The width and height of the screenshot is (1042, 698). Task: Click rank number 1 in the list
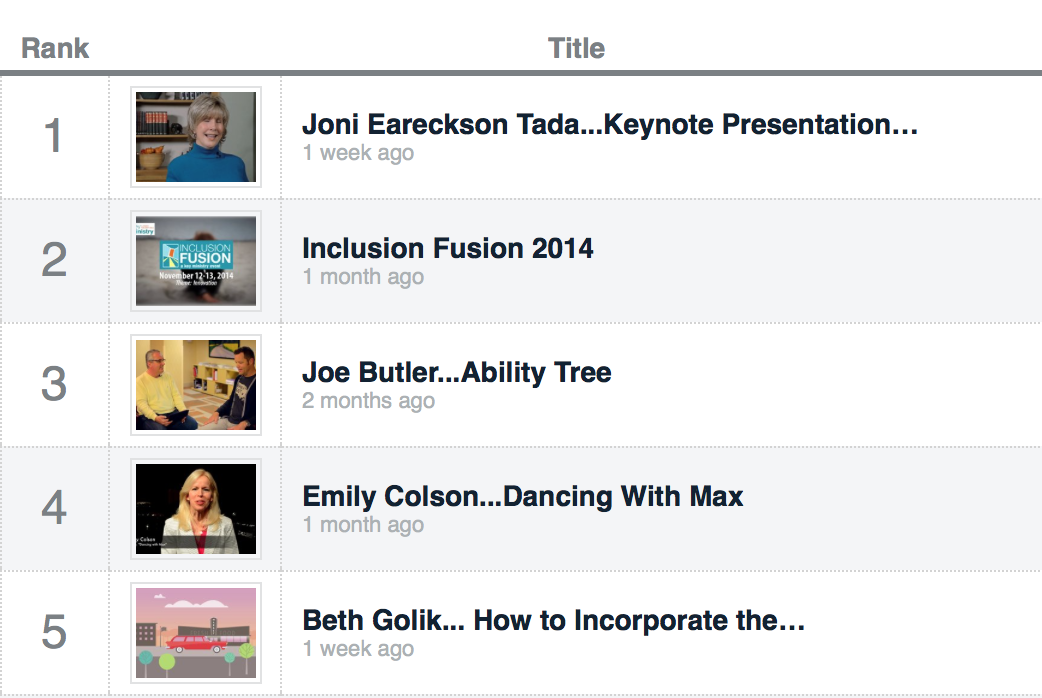click(54, 137)
